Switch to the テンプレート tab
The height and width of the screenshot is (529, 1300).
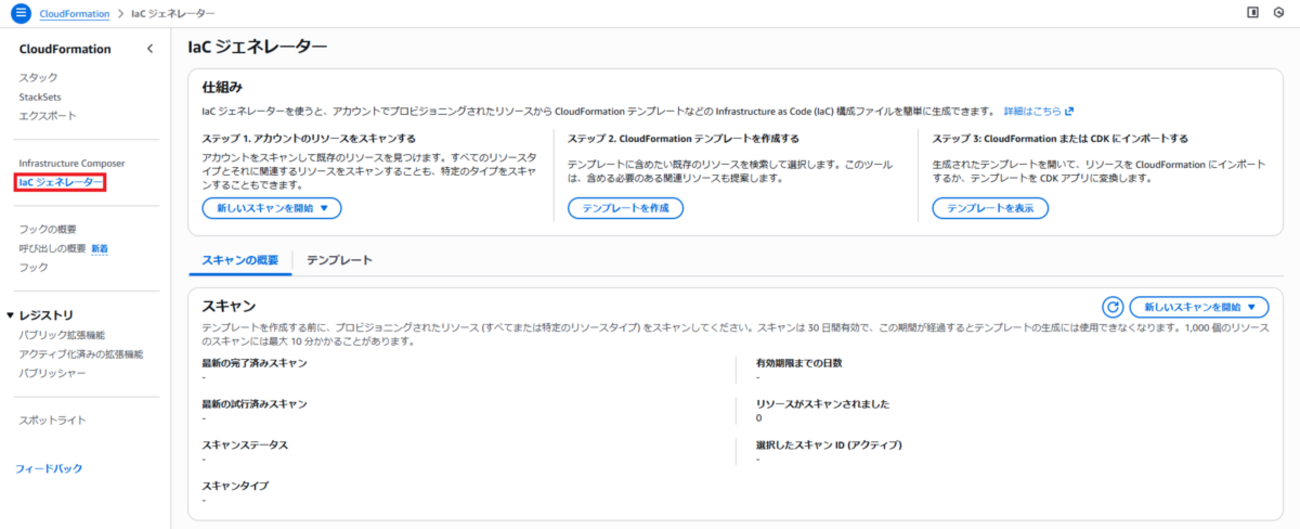[x=339, y=260]
